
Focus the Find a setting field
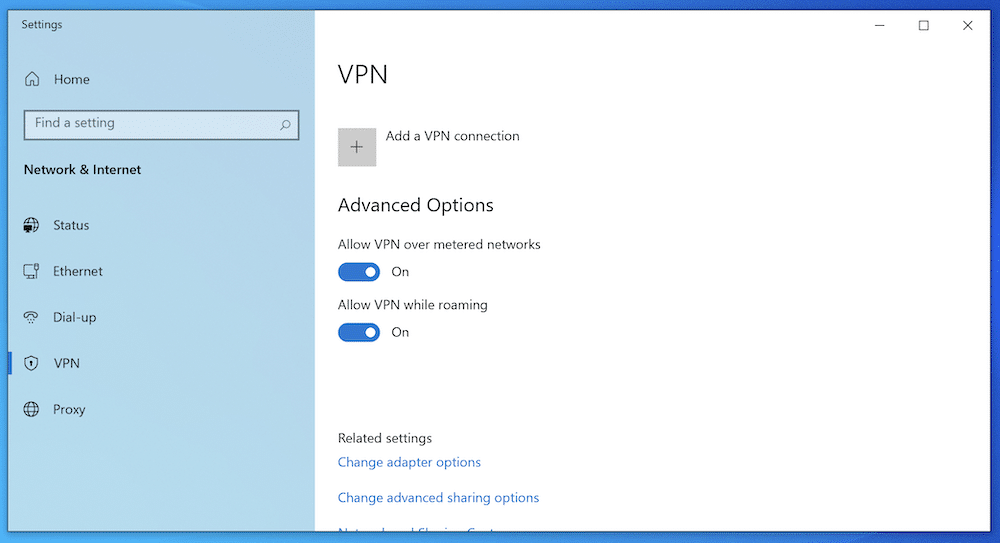161,125
